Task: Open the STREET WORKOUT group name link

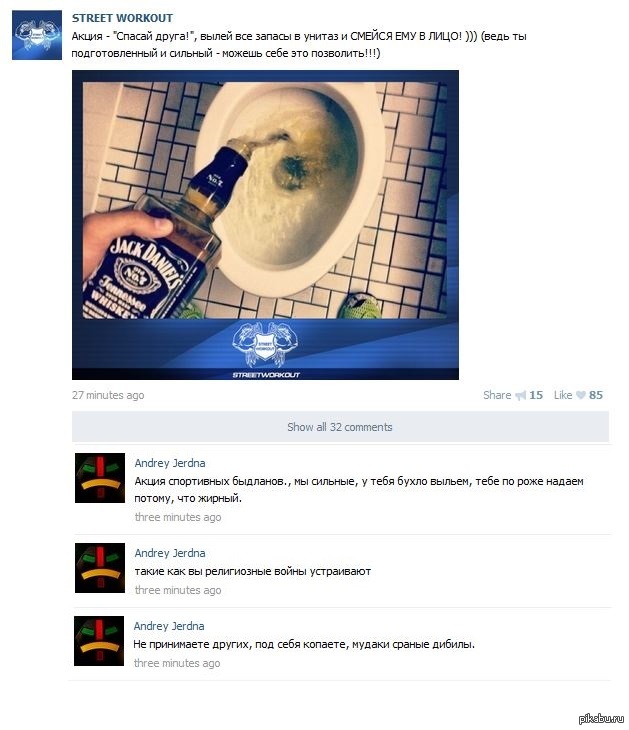Action: pos(122,18)
